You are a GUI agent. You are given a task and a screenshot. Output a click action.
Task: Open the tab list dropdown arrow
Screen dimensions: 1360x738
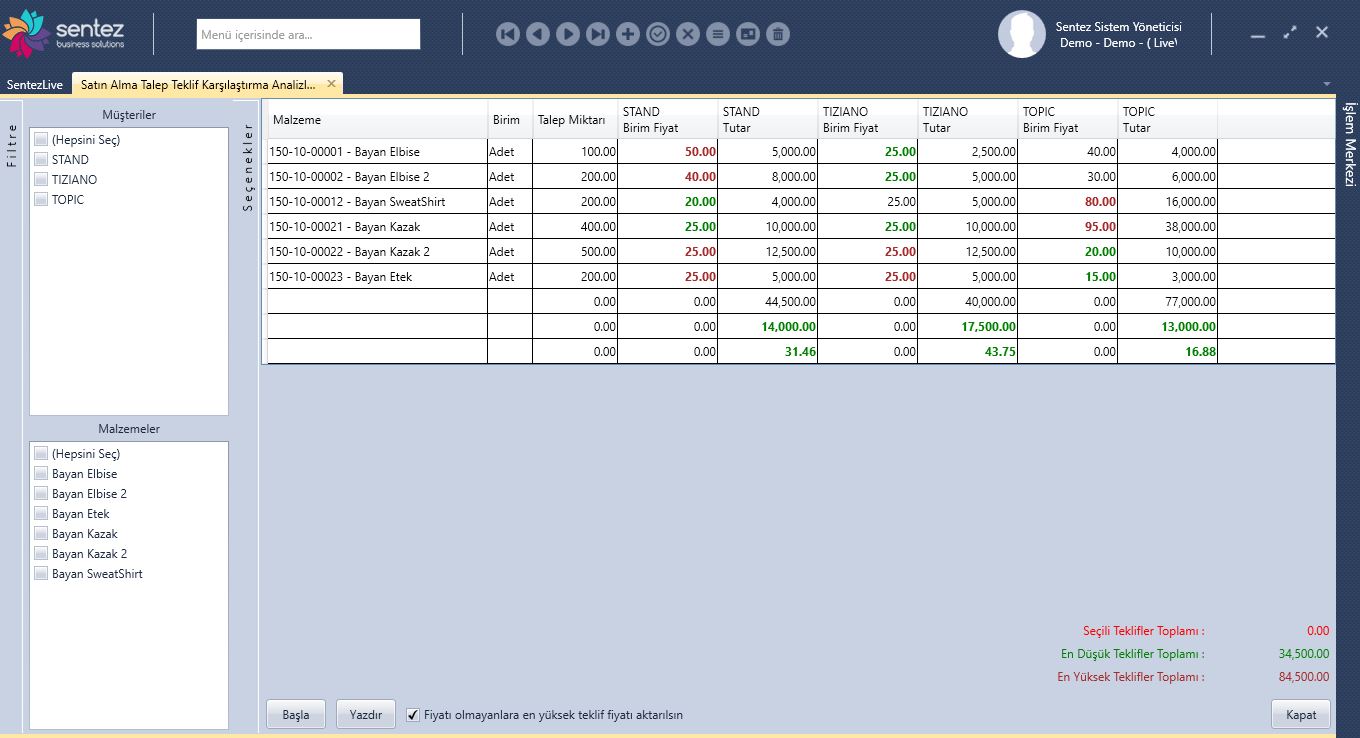[1327, 84]
